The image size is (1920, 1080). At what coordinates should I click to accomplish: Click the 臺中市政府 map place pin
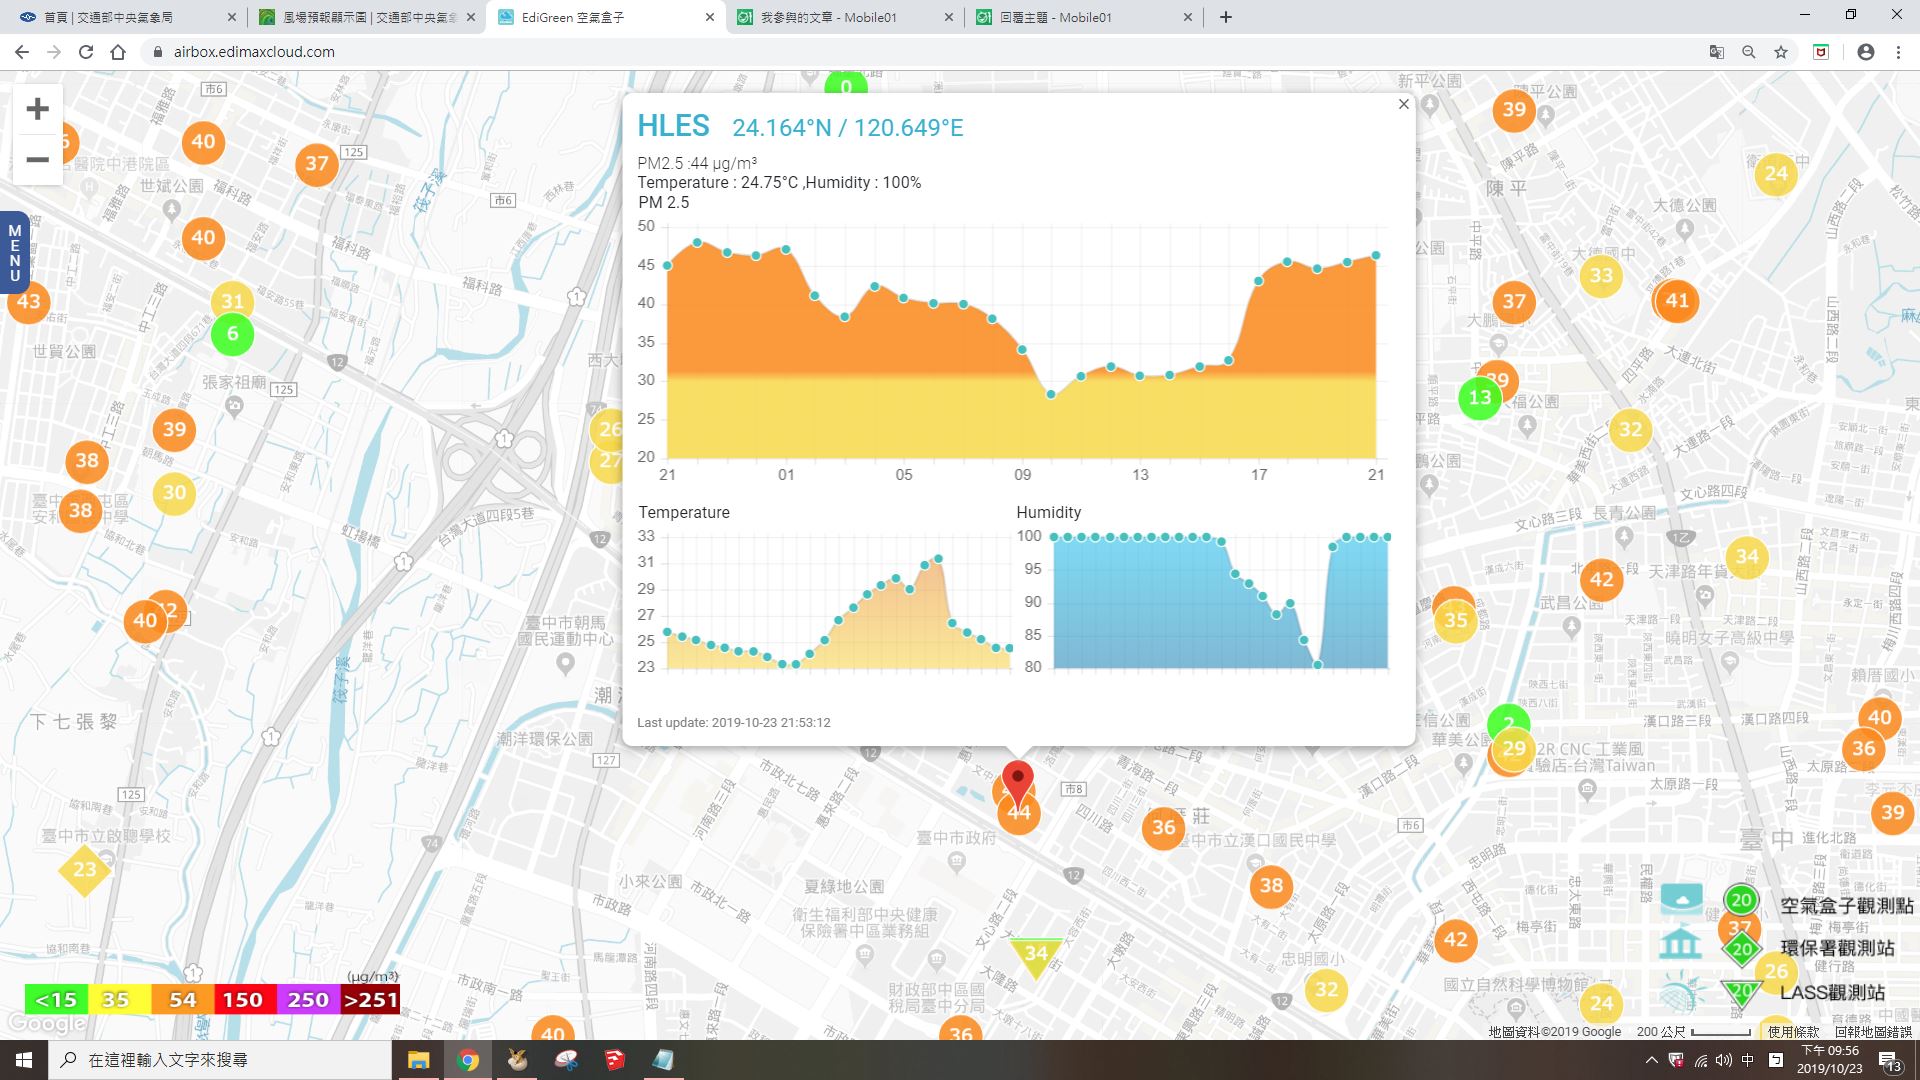pos(956,861)
